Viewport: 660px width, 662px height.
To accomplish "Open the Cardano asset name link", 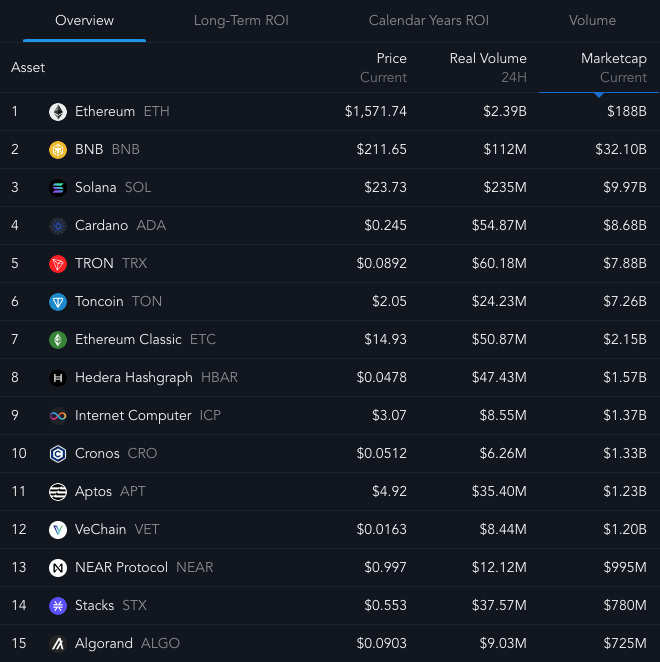I will [101, 225].
